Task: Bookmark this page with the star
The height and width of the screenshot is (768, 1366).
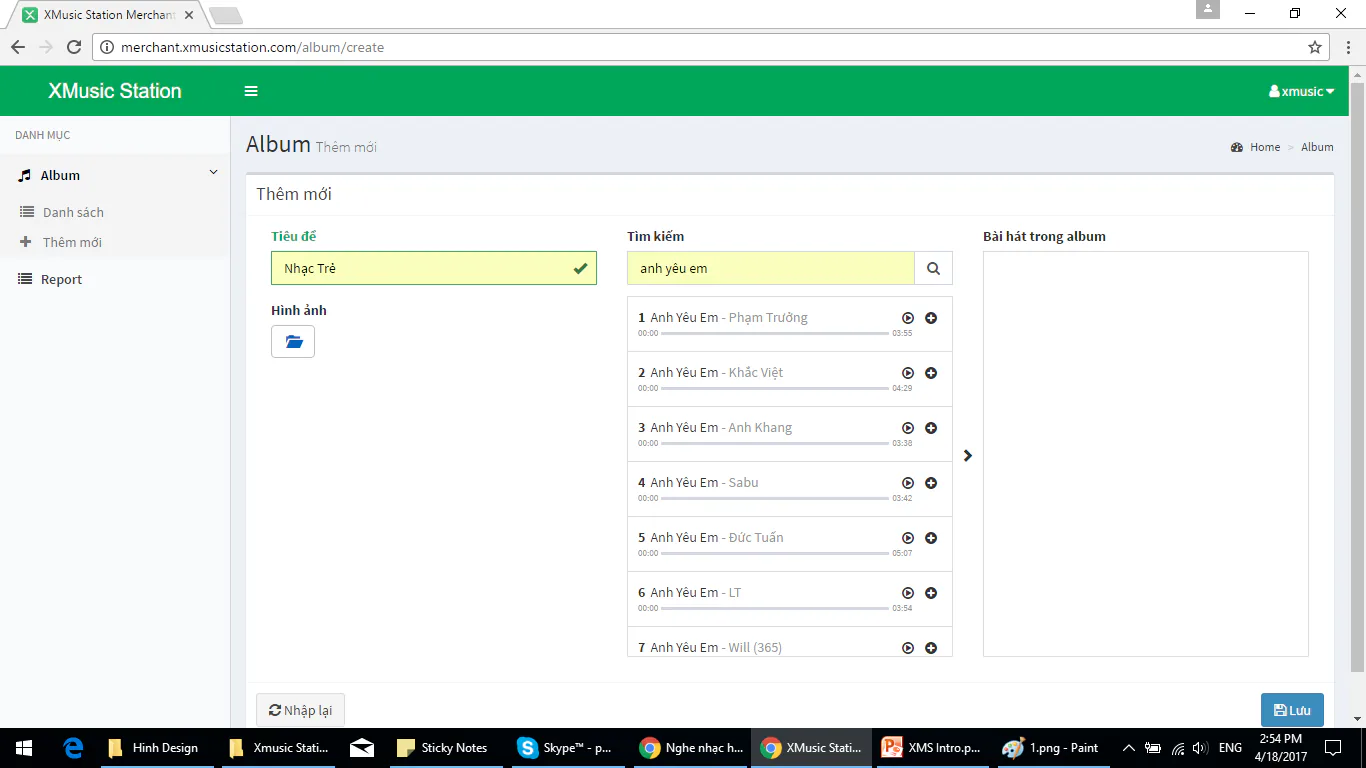Action: [x=1315, y=47]
